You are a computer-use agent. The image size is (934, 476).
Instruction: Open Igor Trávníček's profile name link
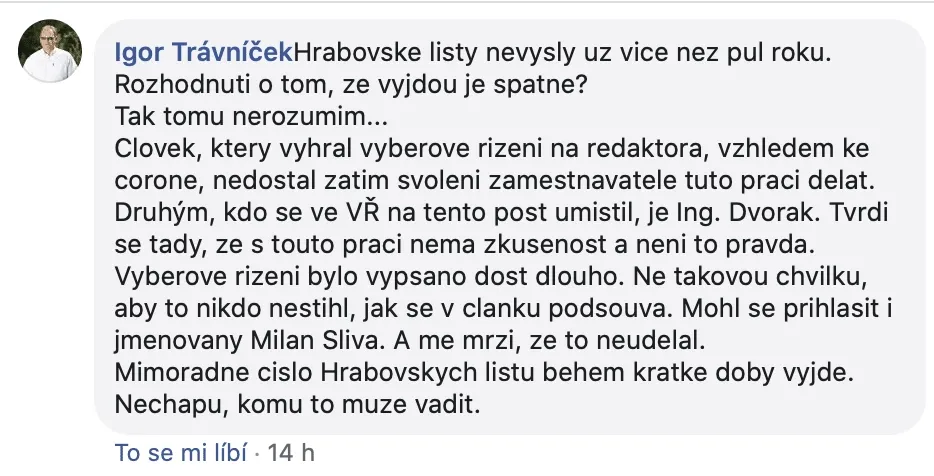205,49
